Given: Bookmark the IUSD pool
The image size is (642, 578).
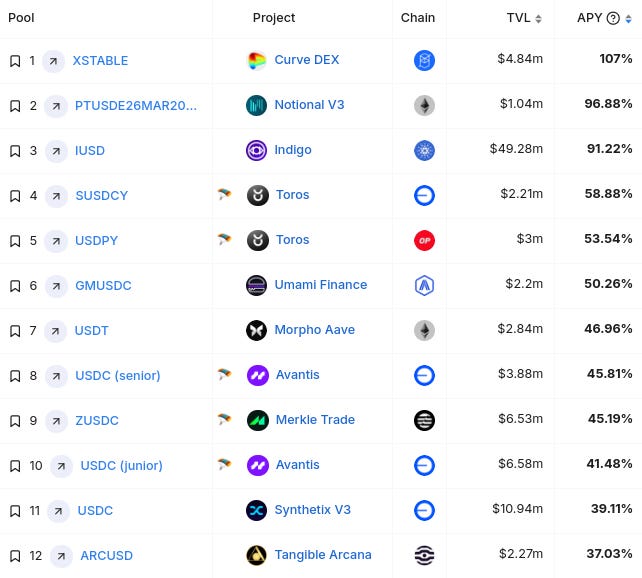Looking at the screenshot, I should coord(15,151).
